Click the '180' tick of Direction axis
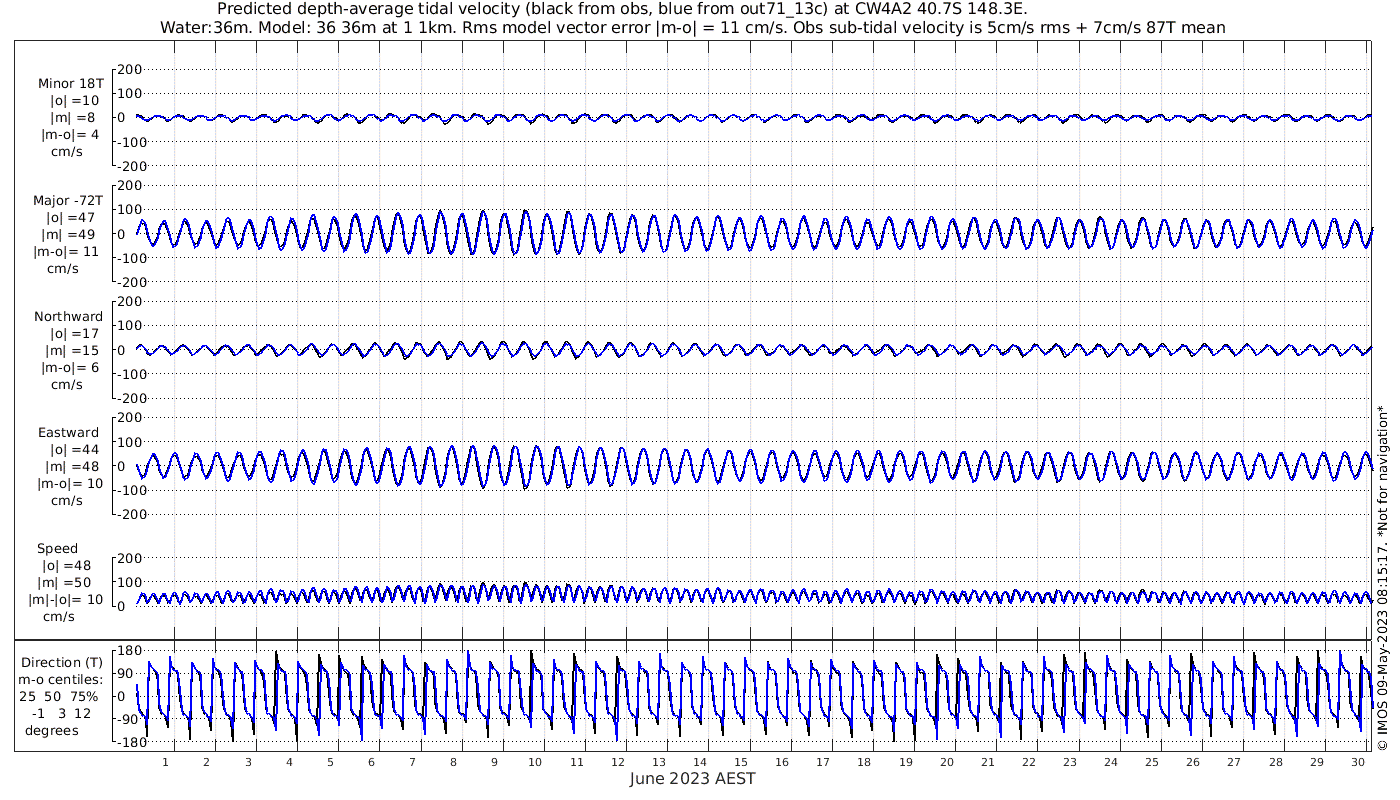Viewport: 1400px width, 800px height. pyautogui.click(x=129, y=651)
